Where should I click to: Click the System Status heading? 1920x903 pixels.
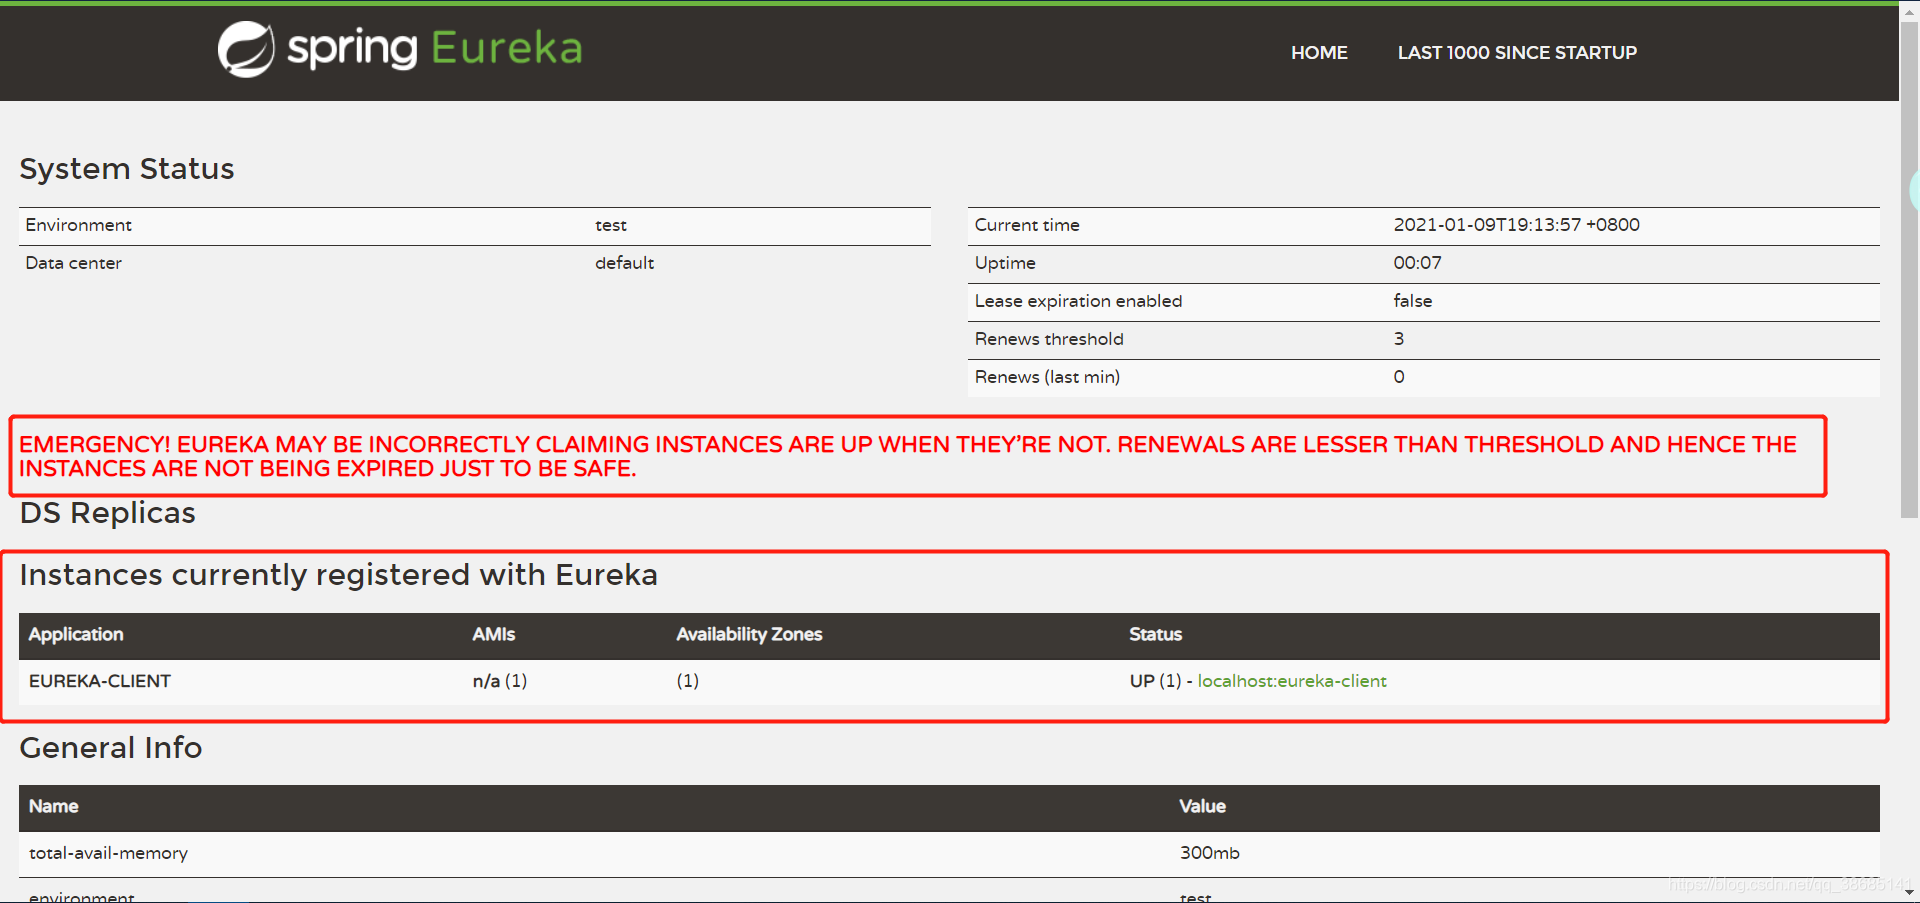point(127,169)
